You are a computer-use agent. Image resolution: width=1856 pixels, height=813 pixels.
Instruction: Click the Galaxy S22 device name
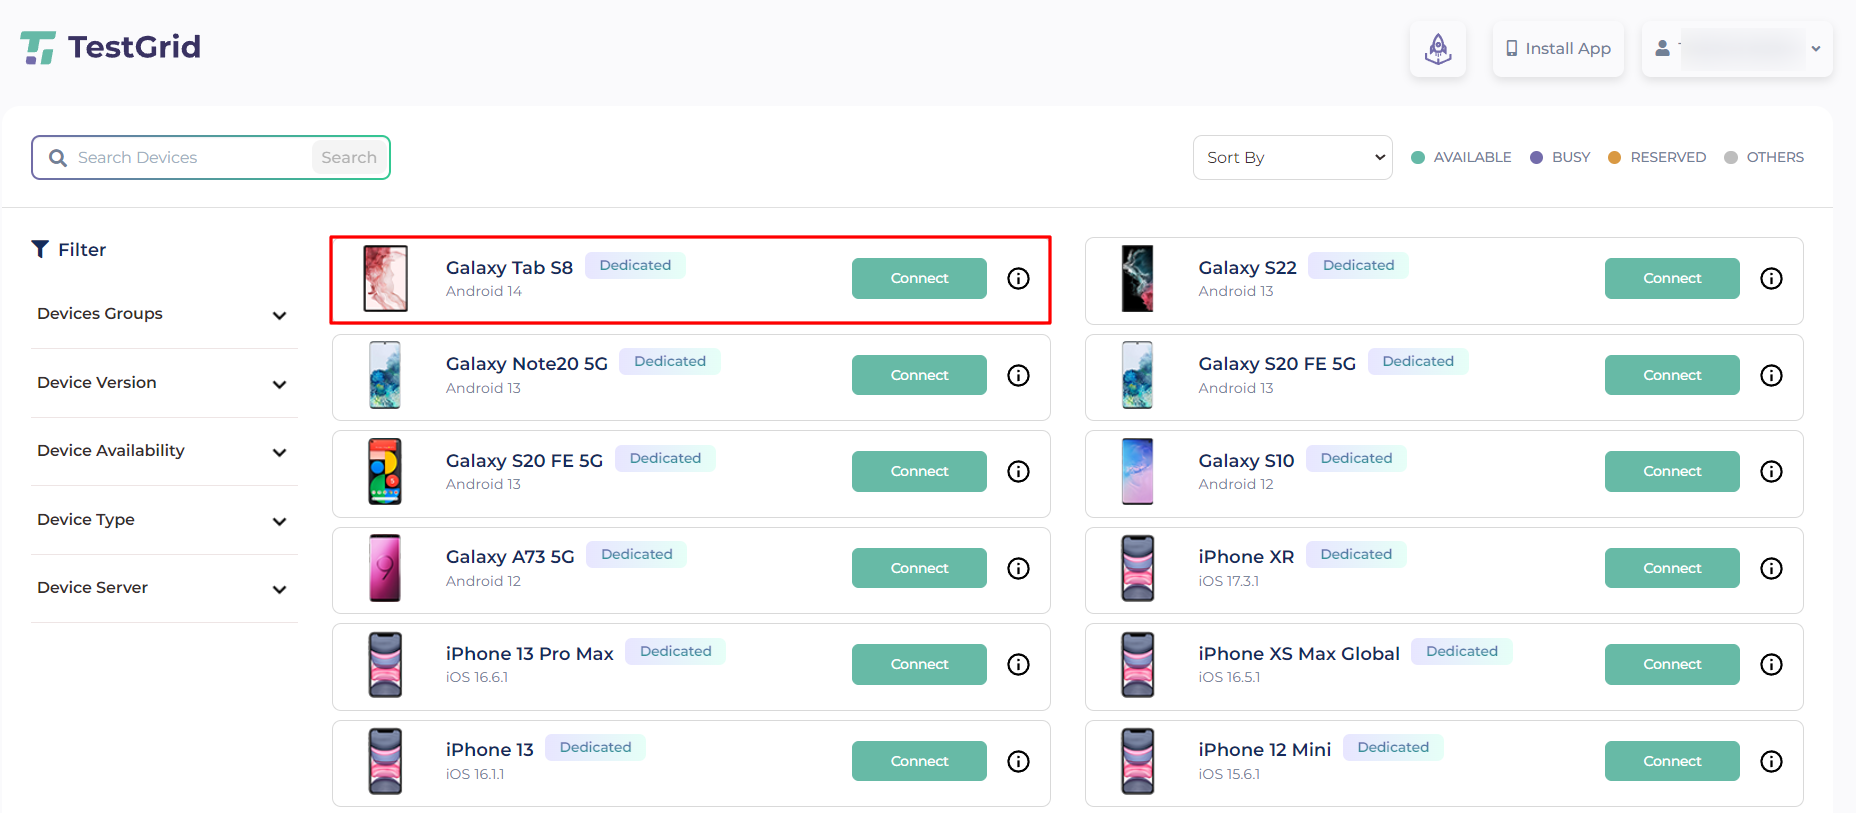pyautogui.click(x=1248, y=268)
